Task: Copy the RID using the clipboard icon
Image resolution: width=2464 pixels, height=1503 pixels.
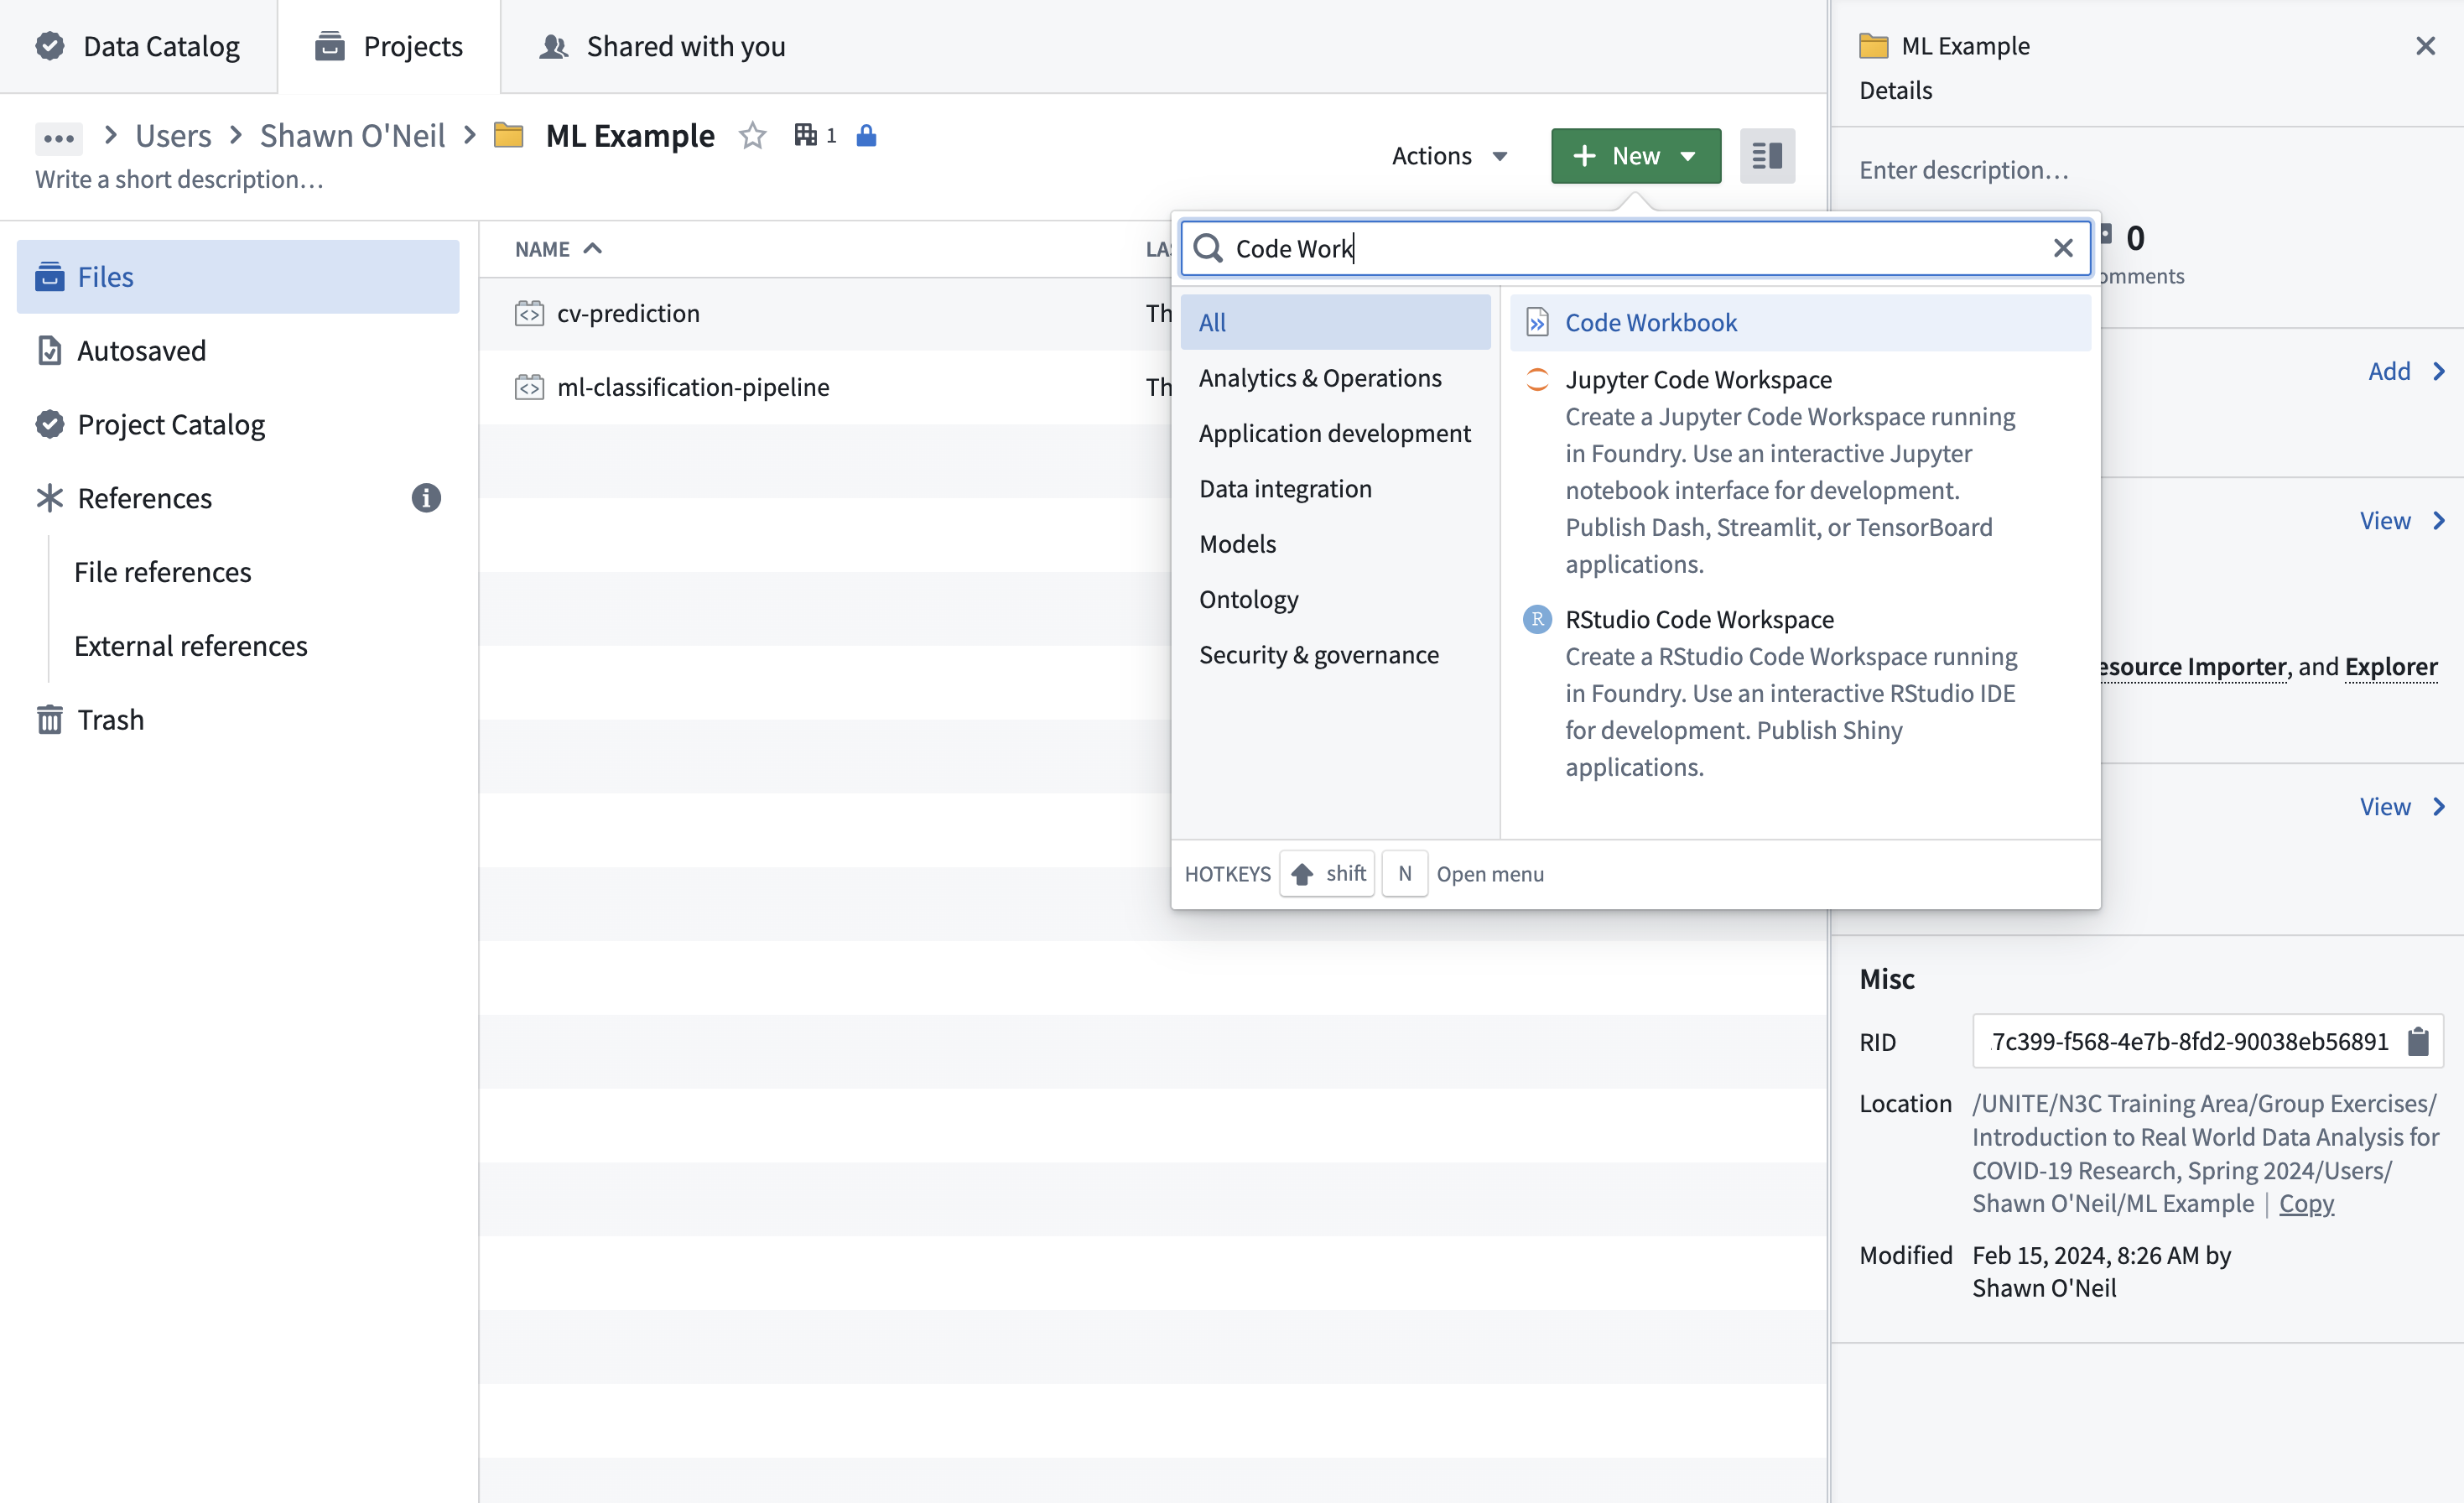Action: pos(2418,1041)
